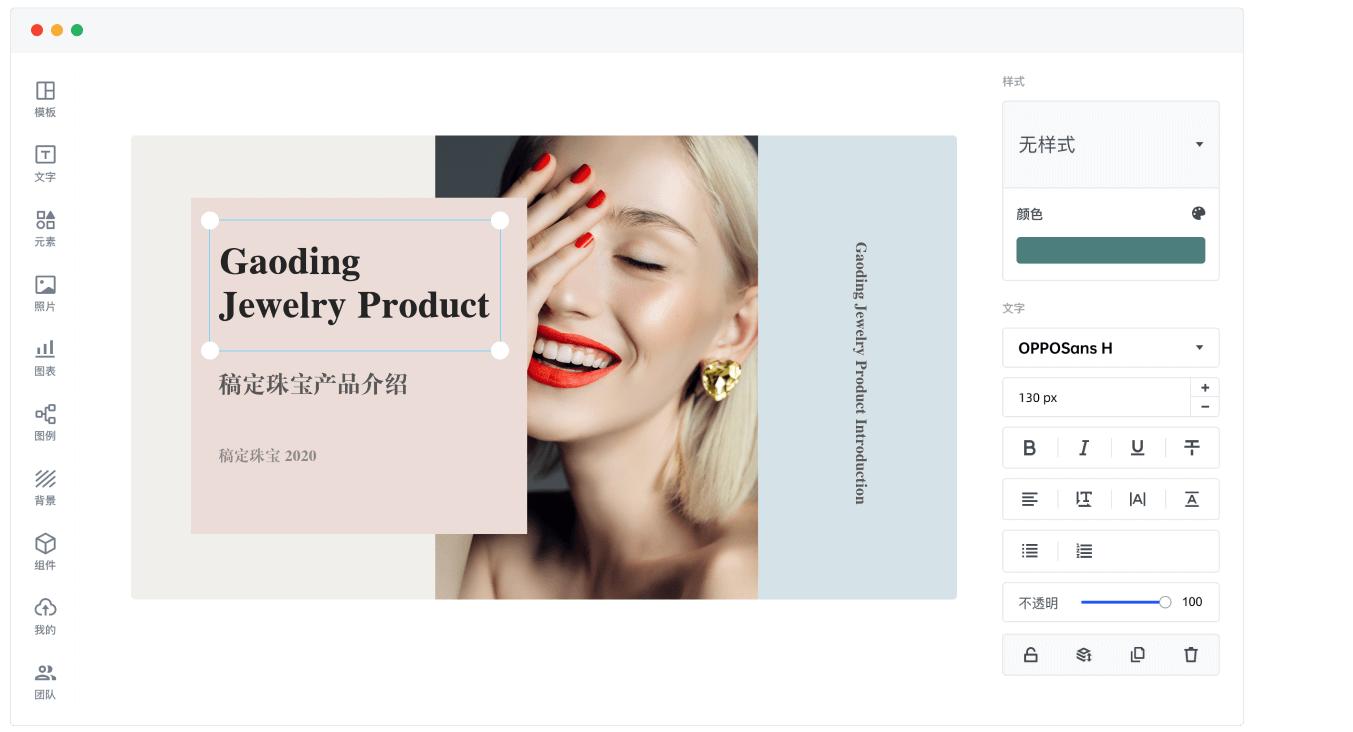Open the color palette icon beside 颜色
Screen dimensions: 1353x732
1198,213
